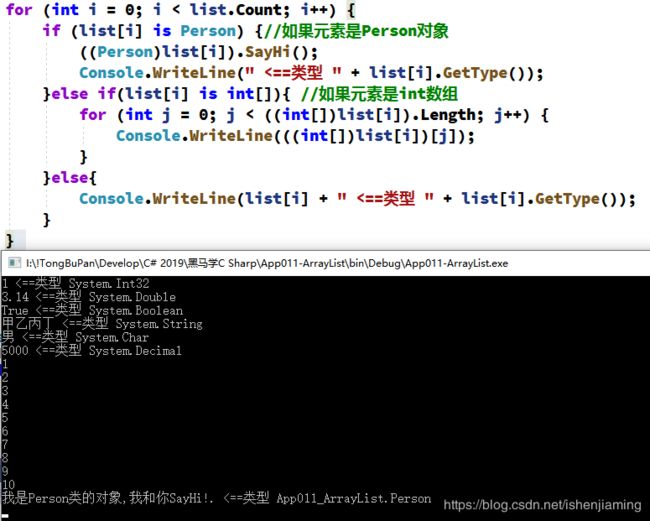Click the standalone '}else{' line
The height and width of the screenshot is (521, 650).
pyautogui.click(x=70, y=178)
